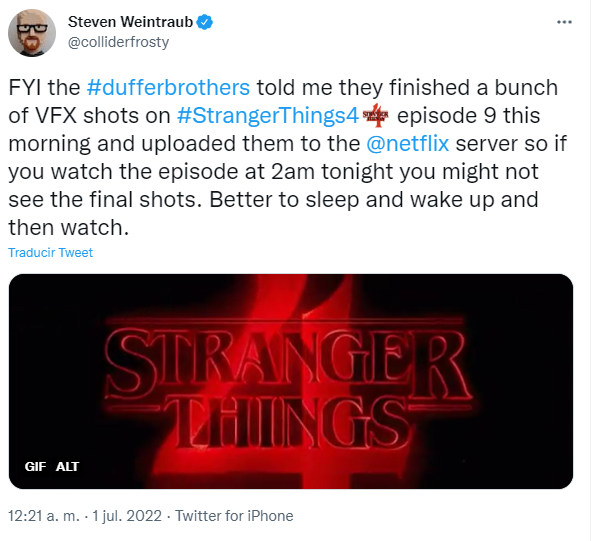
Task: Visit the @netflix mention
Action: (x=407, y=144)
